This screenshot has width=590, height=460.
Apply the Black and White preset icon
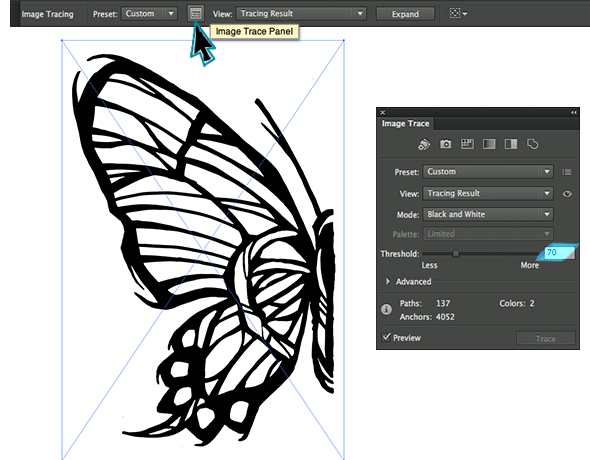click(511, 144)
